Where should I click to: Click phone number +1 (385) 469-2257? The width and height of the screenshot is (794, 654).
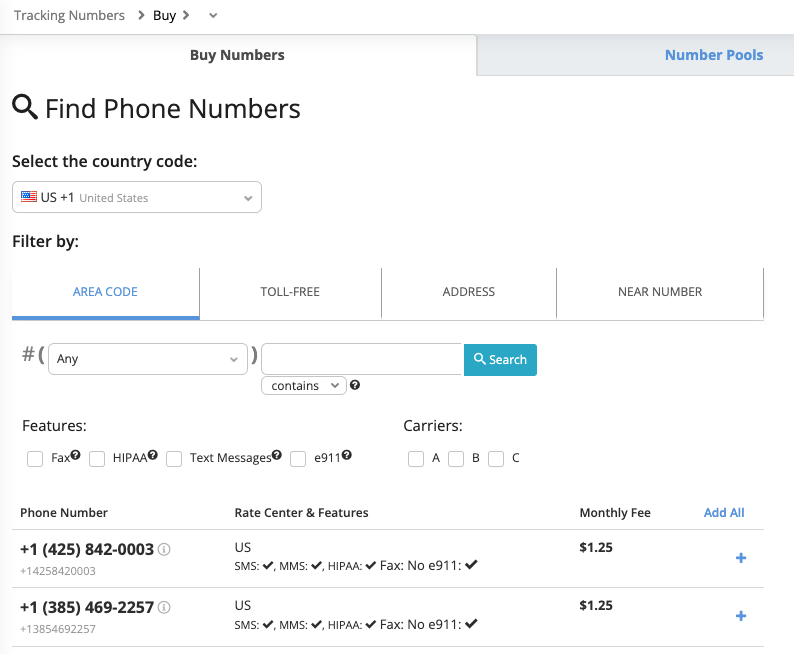(87, 607)
